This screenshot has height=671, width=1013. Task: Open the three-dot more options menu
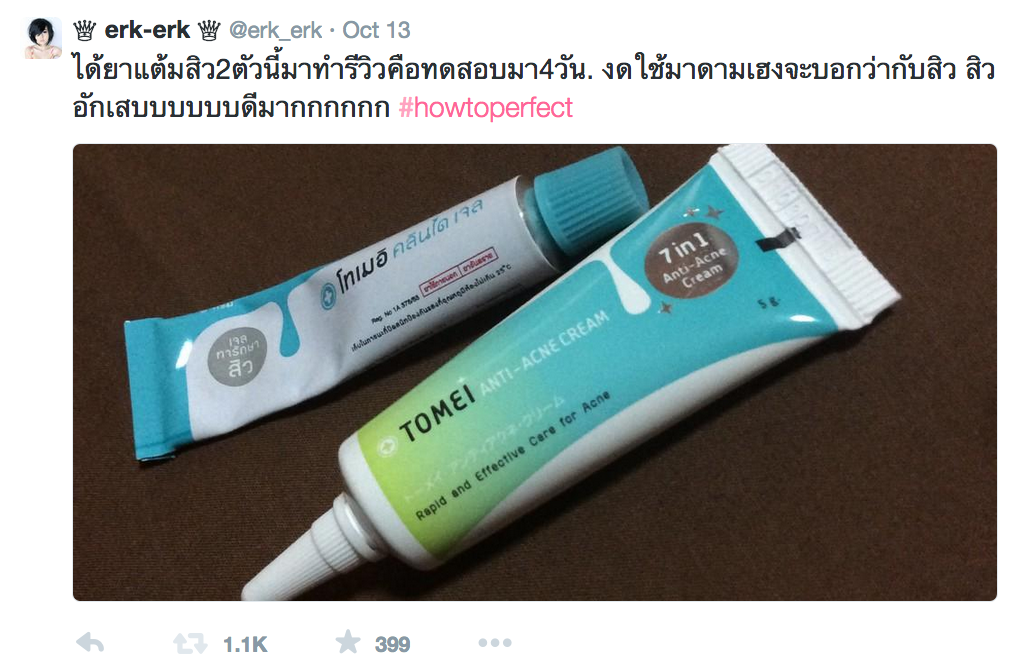tap(495, 643)
